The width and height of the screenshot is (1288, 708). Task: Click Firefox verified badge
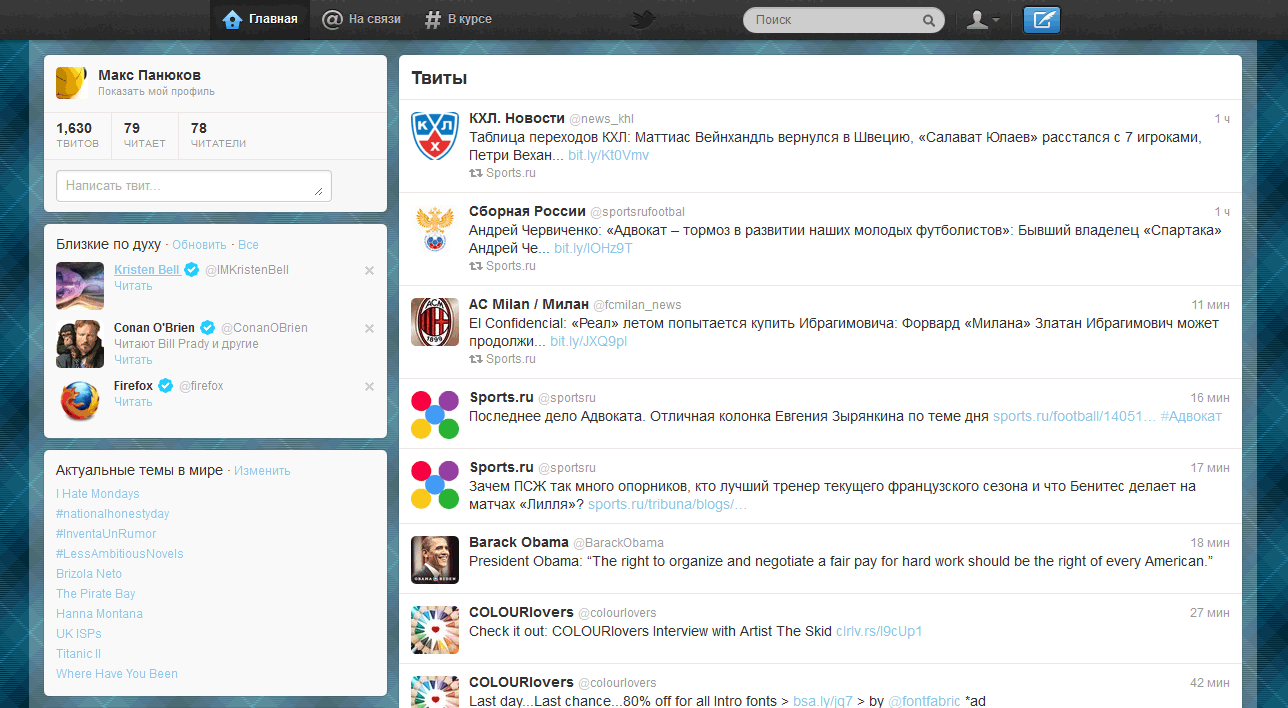(166, 386)
